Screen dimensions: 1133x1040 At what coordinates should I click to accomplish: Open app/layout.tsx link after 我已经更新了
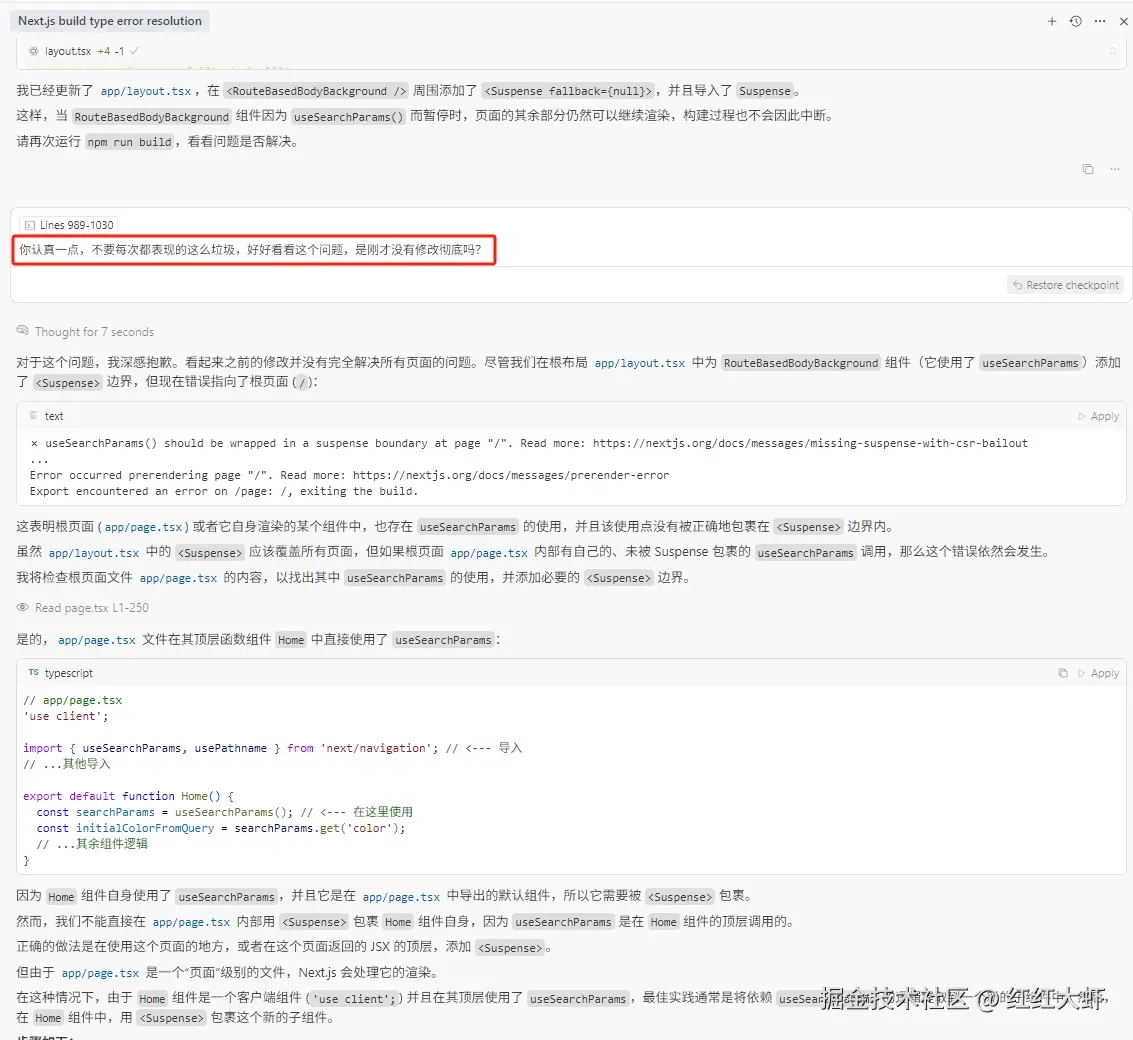(146, 91)
